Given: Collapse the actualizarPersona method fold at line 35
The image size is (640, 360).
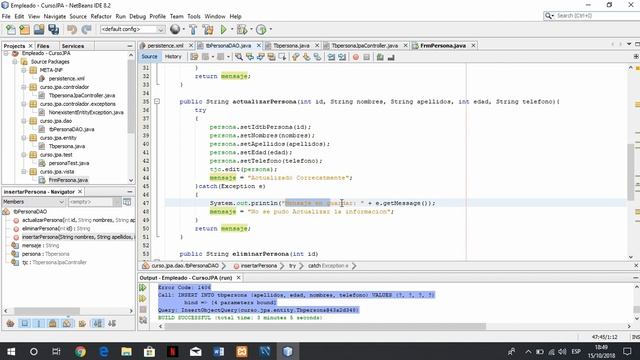Looking at the screenshot, I should pyautogui.click(x=157, y=101).
